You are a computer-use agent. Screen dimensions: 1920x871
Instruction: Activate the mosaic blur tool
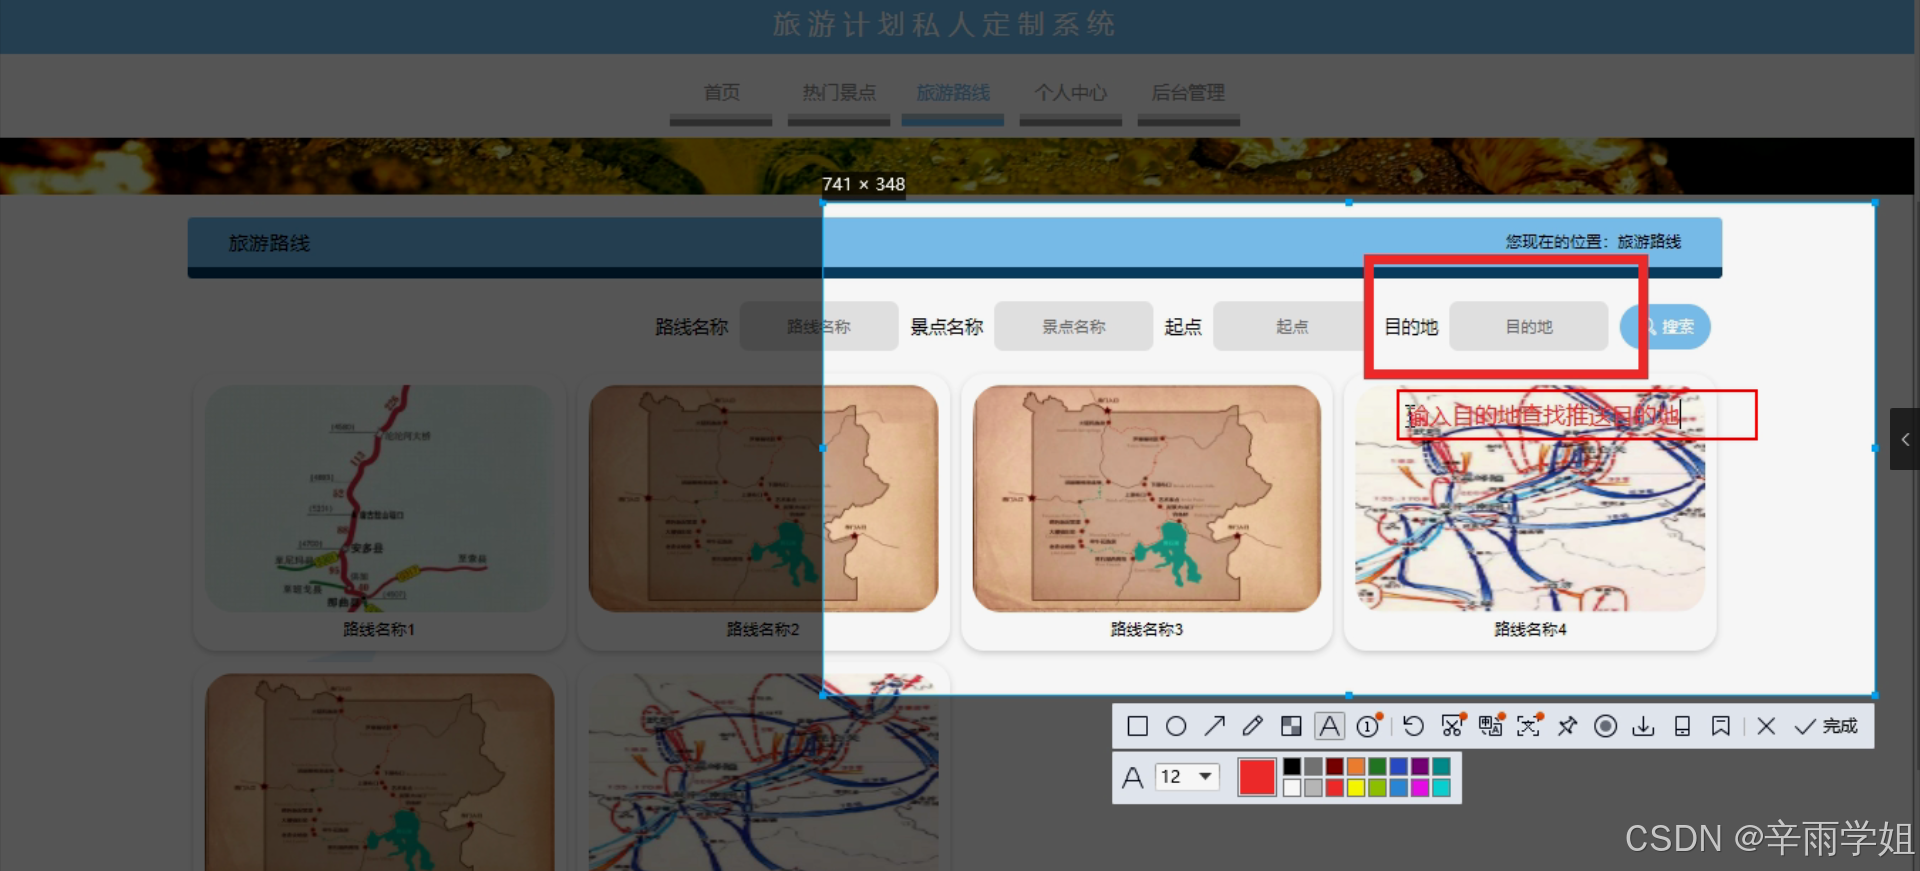click(x=1291, y=726)
